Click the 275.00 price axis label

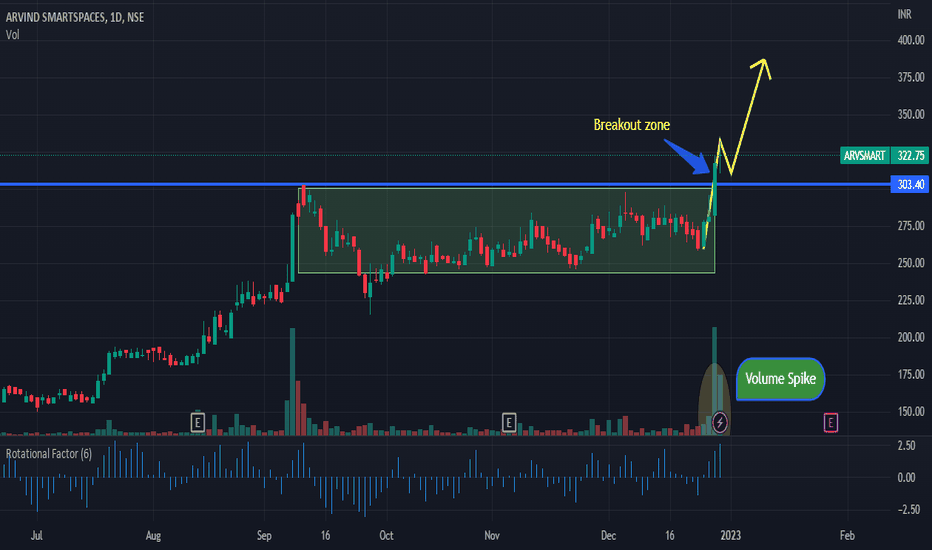(911, 226)
